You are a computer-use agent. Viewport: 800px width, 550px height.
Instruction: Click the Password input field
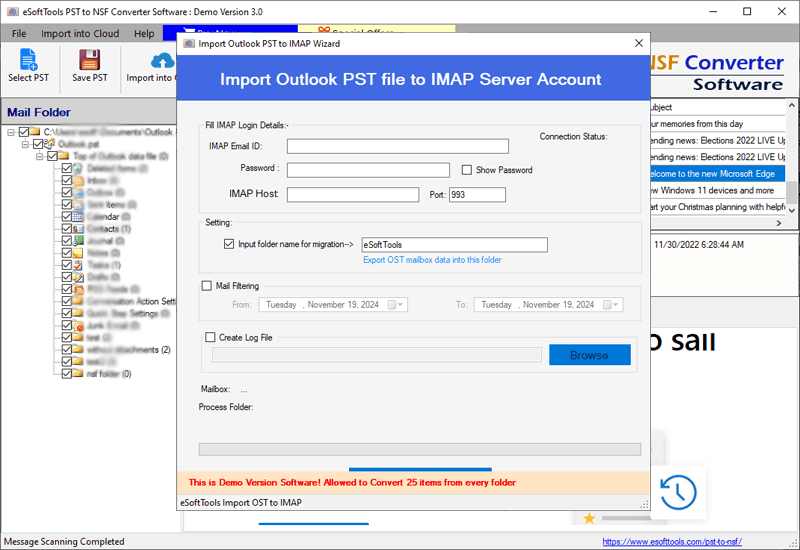tap(368, 170)
